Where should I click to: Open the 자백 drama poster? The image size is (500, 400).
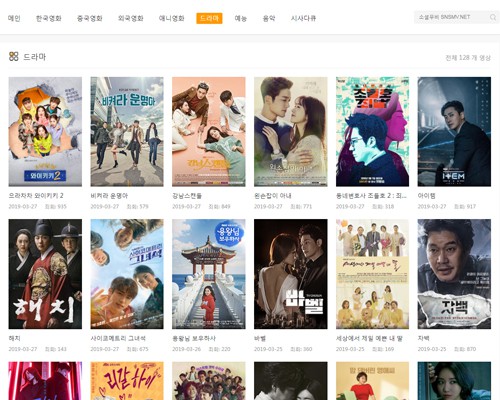pyautogui.click(x=454, y=274)
